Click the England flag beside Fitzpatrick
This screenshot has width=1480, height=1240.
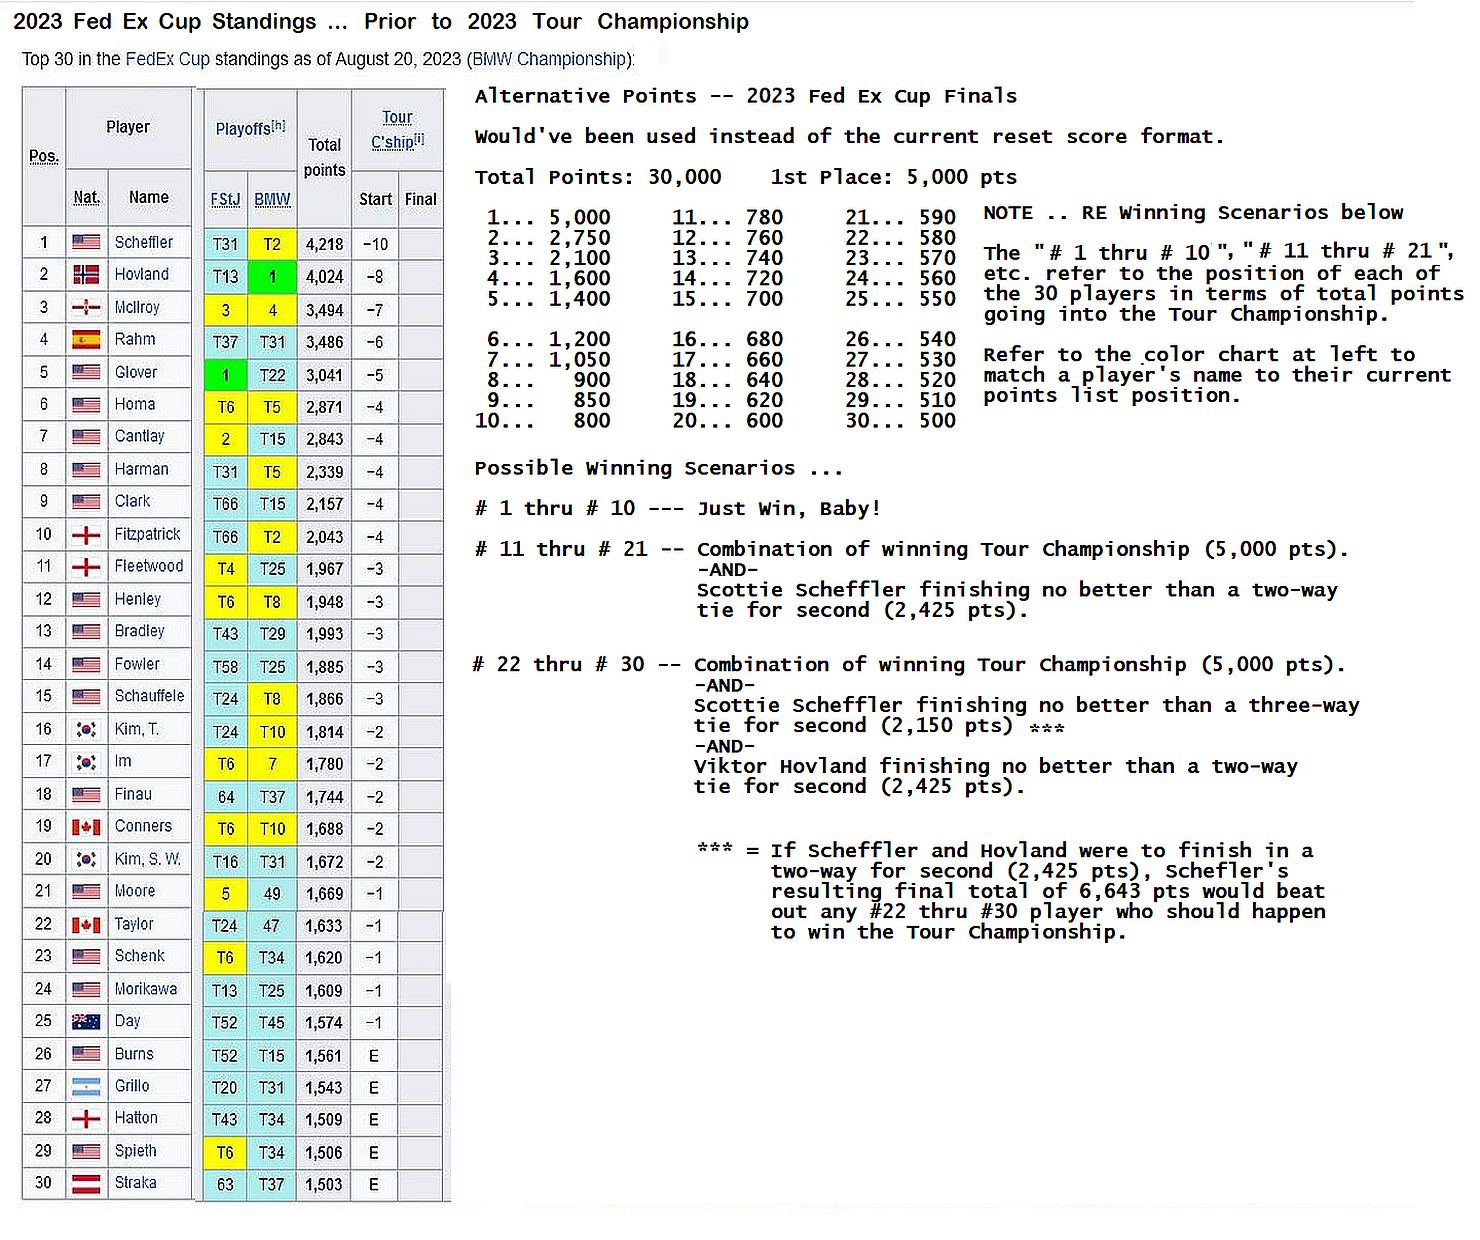pyautogui.click(x=86, y=535)
